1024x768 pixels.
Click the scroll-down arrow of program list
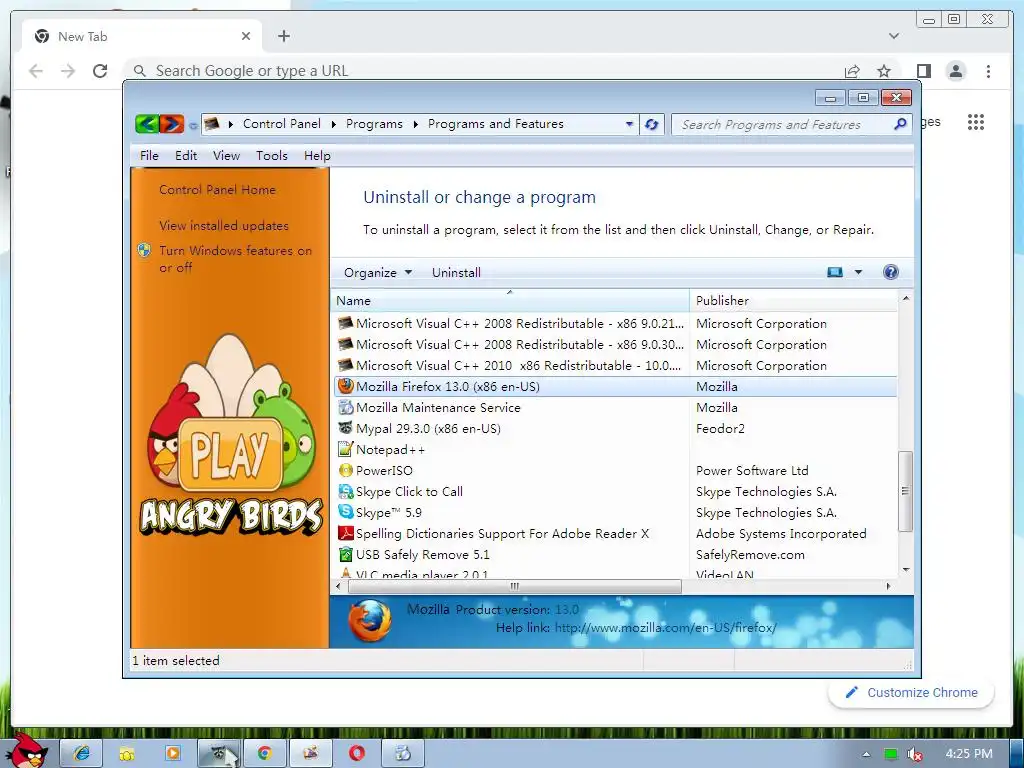(905, 570)
